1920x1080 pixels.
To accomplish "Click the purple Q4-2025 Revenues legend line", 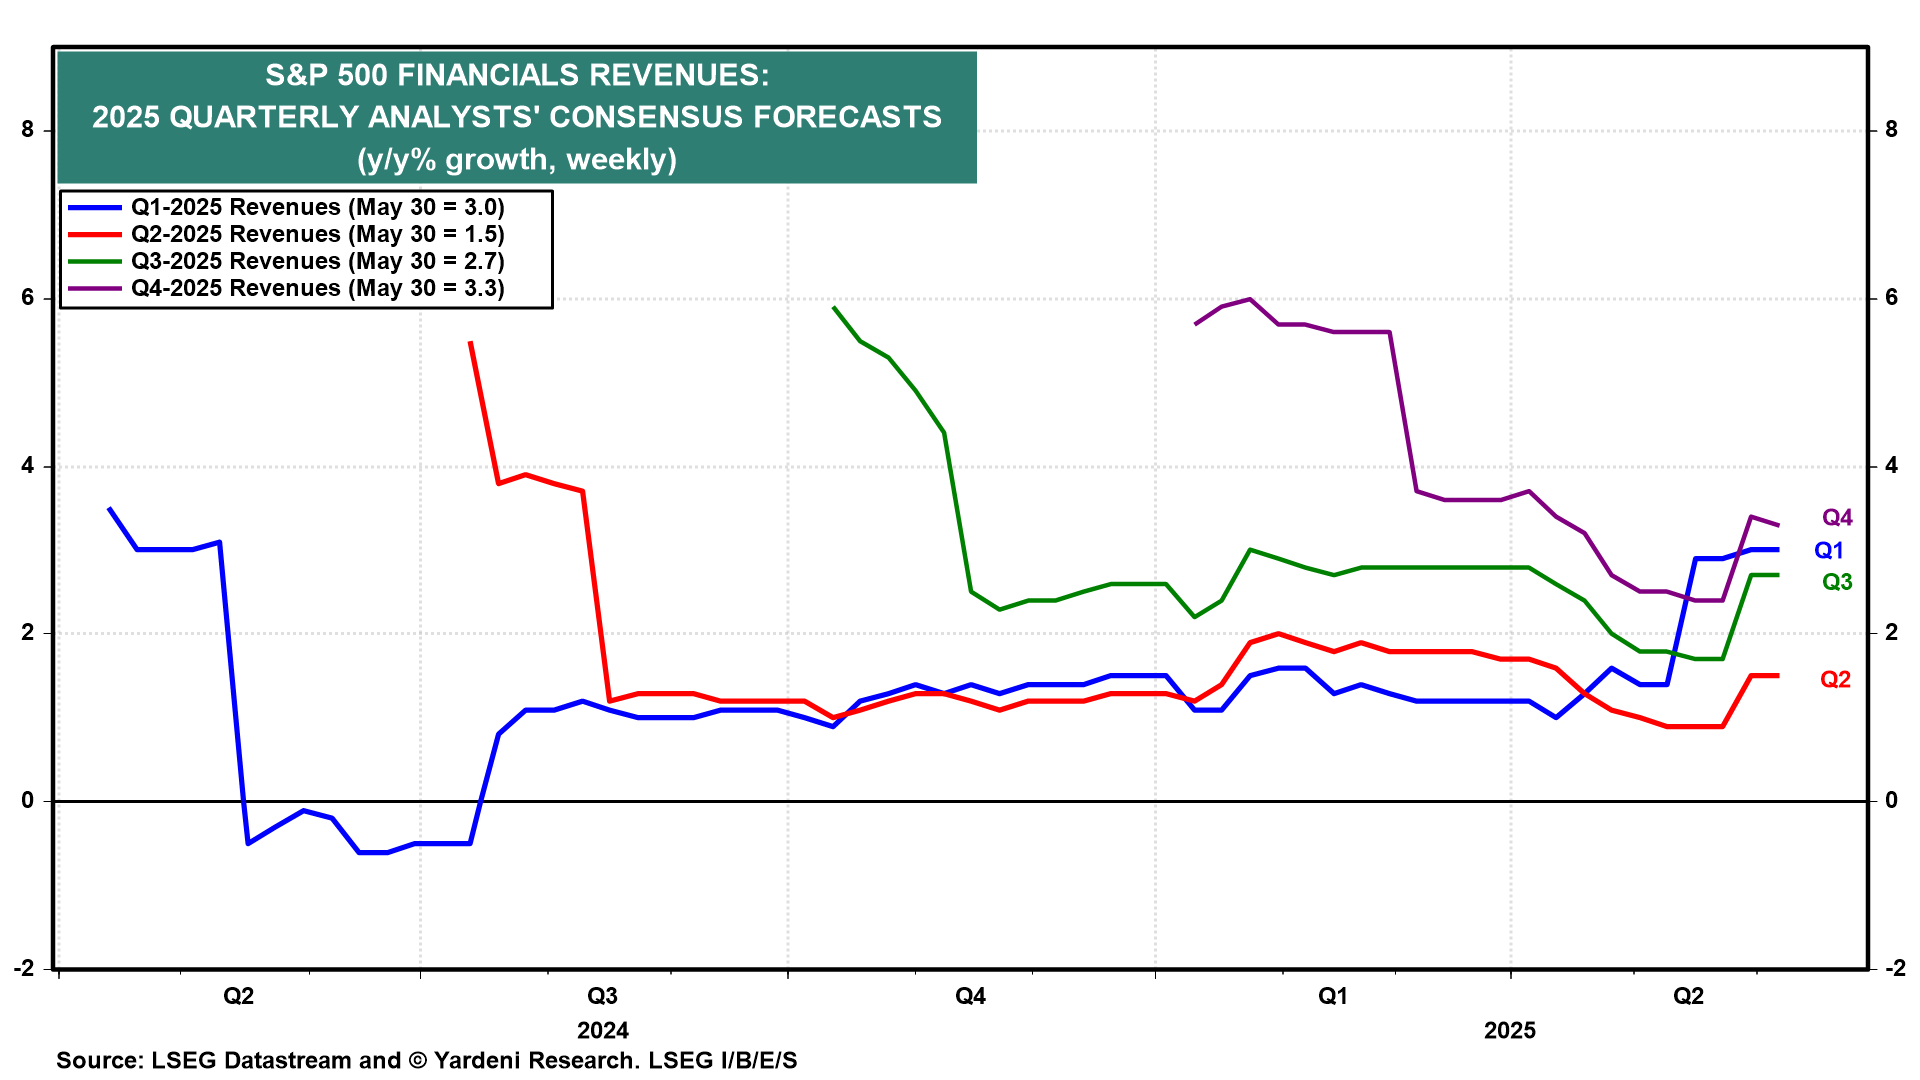I will (x=94, y=289).
